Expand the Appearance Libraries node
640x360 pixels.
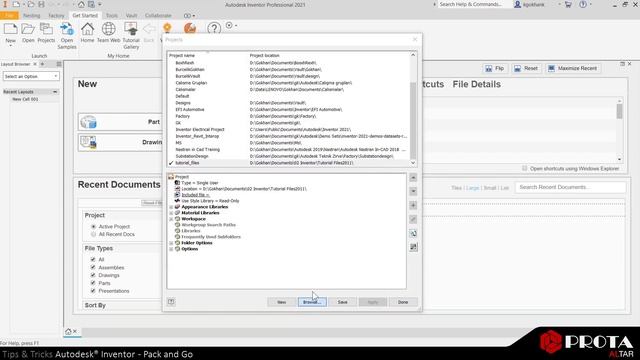click(171, 207)
